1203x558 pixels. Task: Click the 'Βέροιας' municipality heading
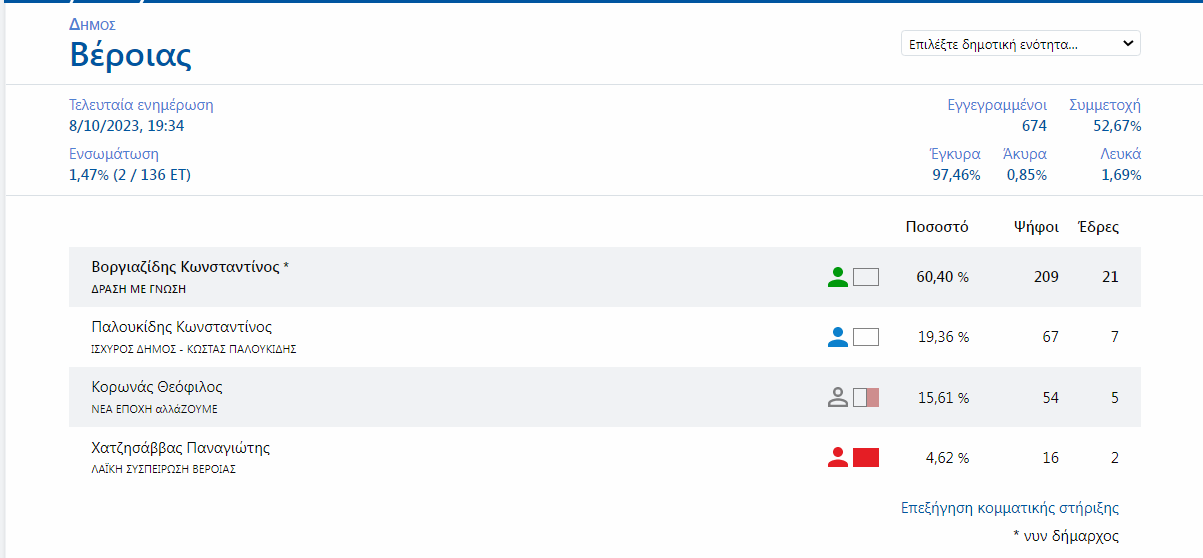[x=130, y=54]
